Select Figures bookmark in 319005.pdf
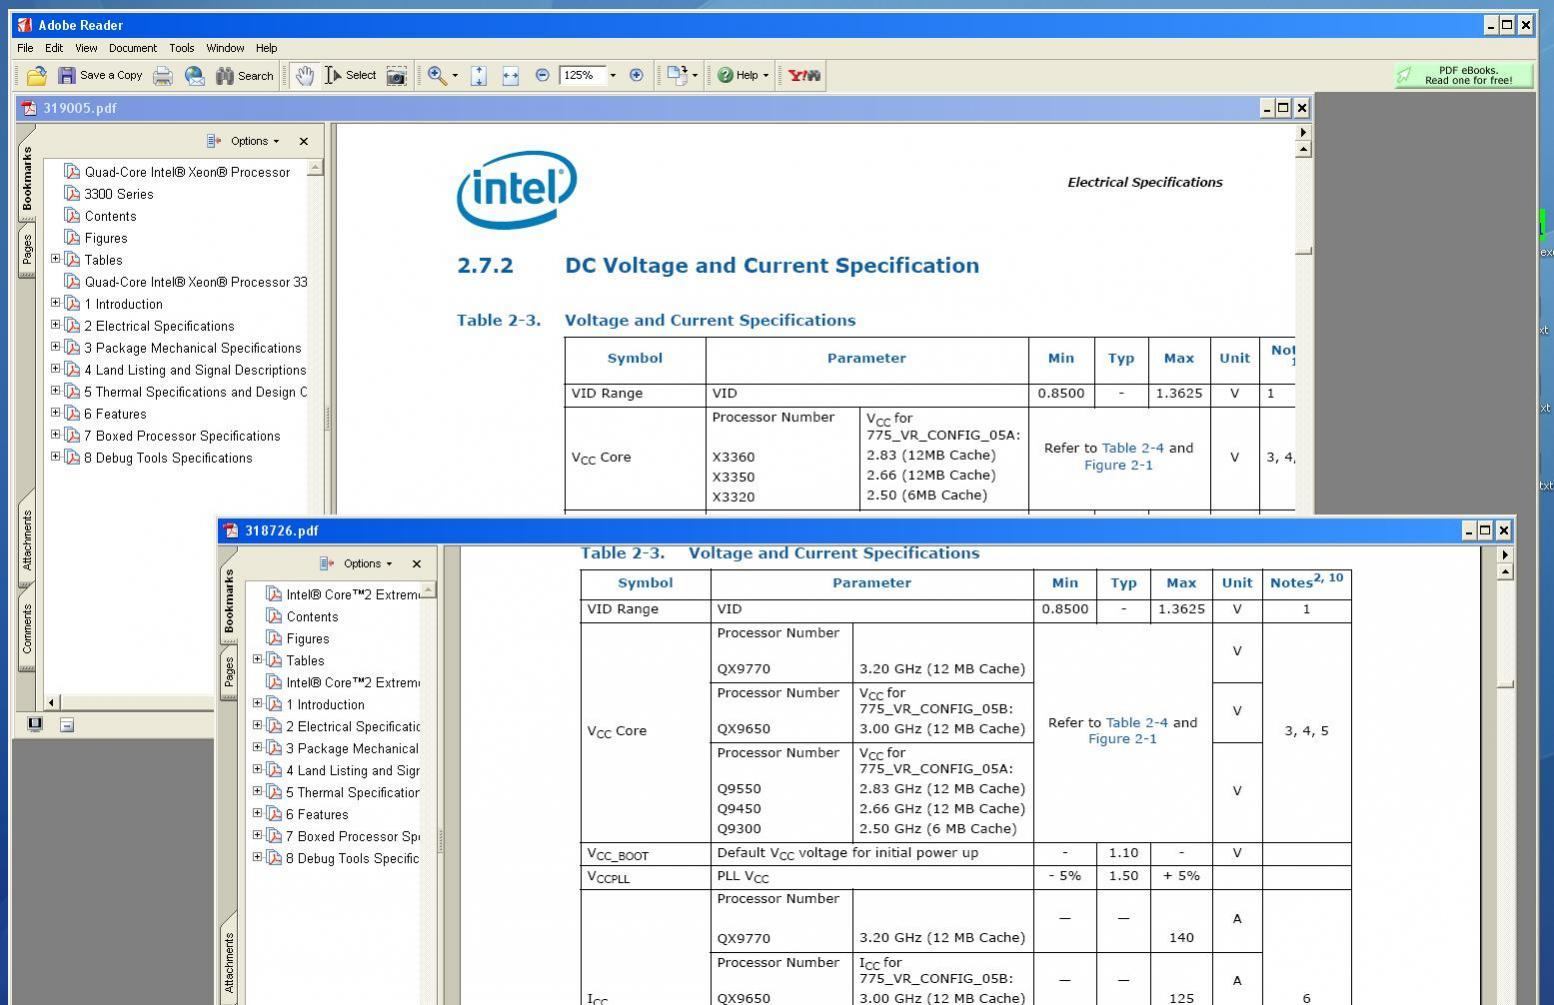Screen dimensions: 1554x1005 click(106, 238)
